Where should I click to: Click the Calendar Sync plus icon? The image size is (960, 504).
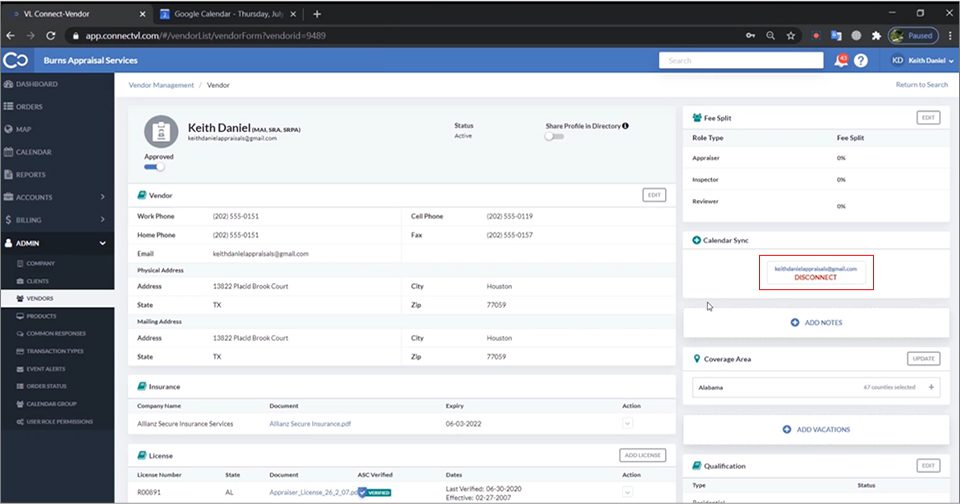click(696, 240)
